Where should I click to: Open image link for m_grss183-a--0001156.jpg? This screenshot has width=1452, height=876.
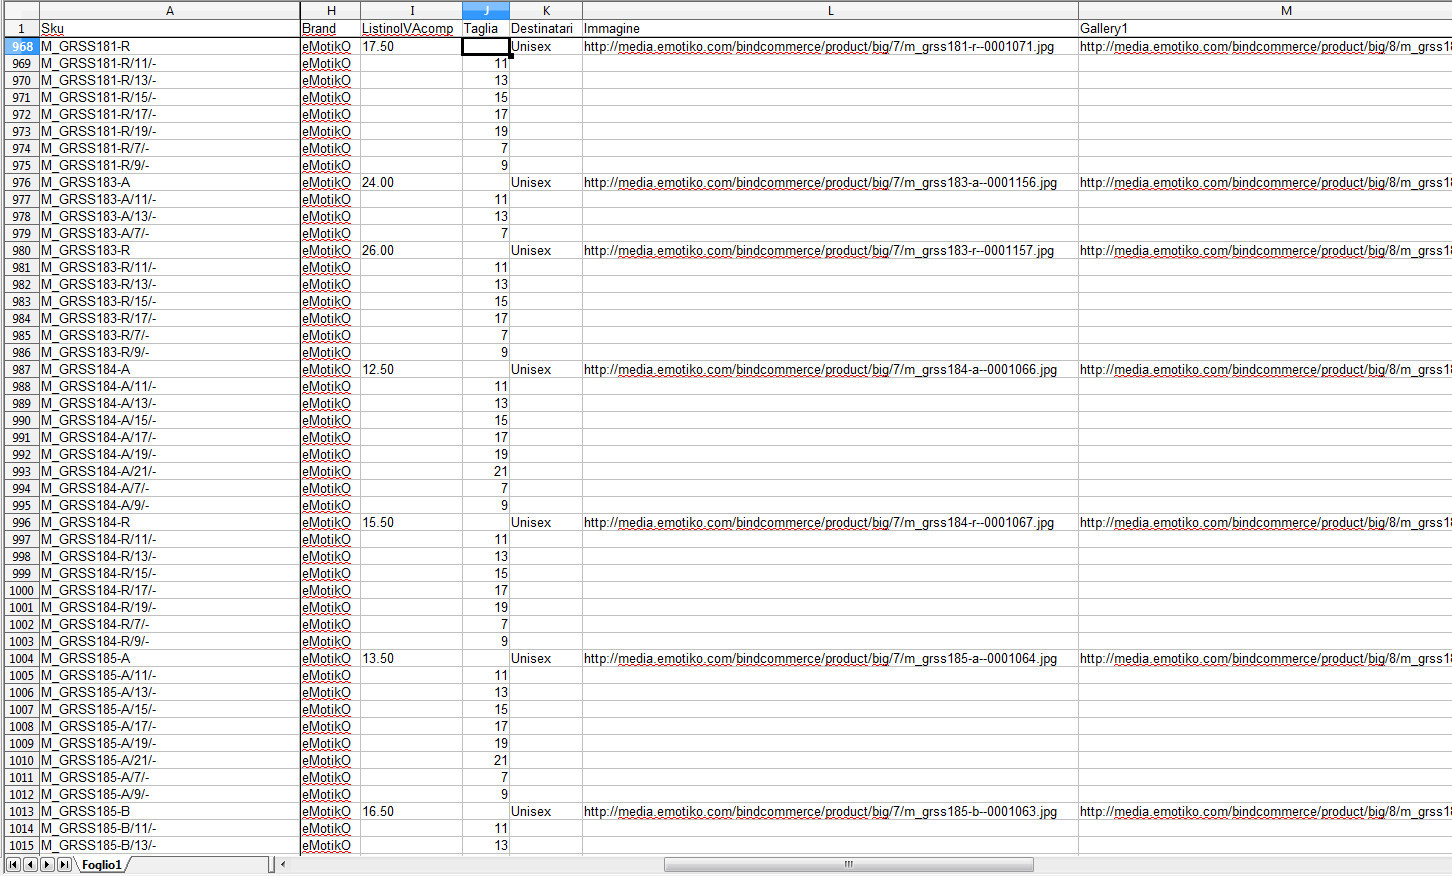point(820,183)
